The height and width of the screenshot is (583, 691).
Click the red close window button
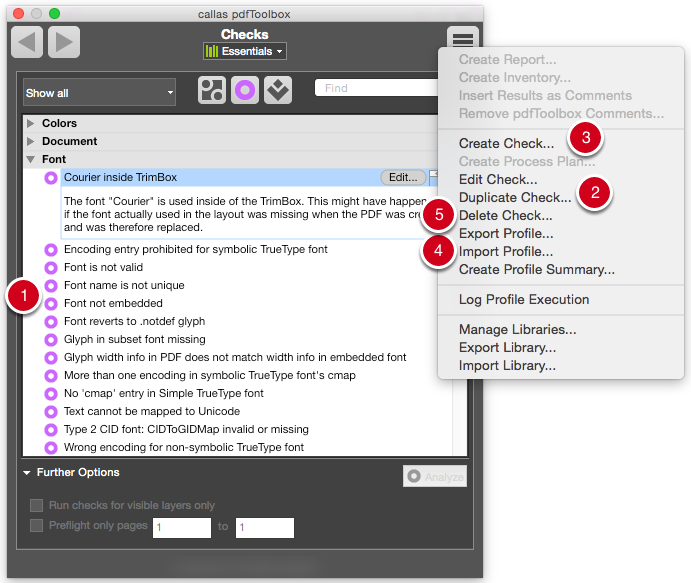tap(19, 14)
